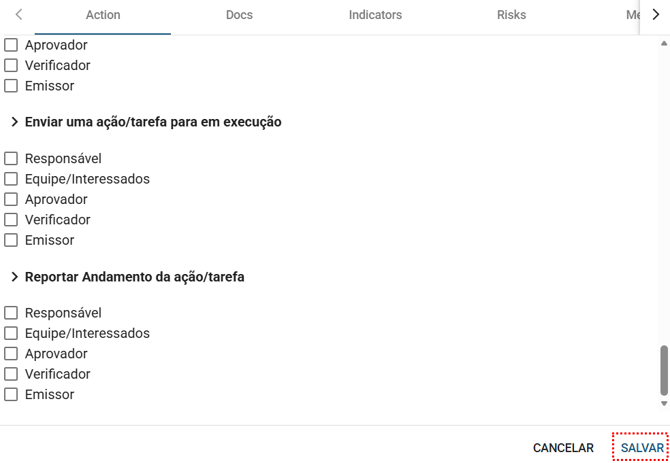The height and width of the screenshot is (463, 670).
Task: Click the CANCELAR button
Action: [563, 448]
